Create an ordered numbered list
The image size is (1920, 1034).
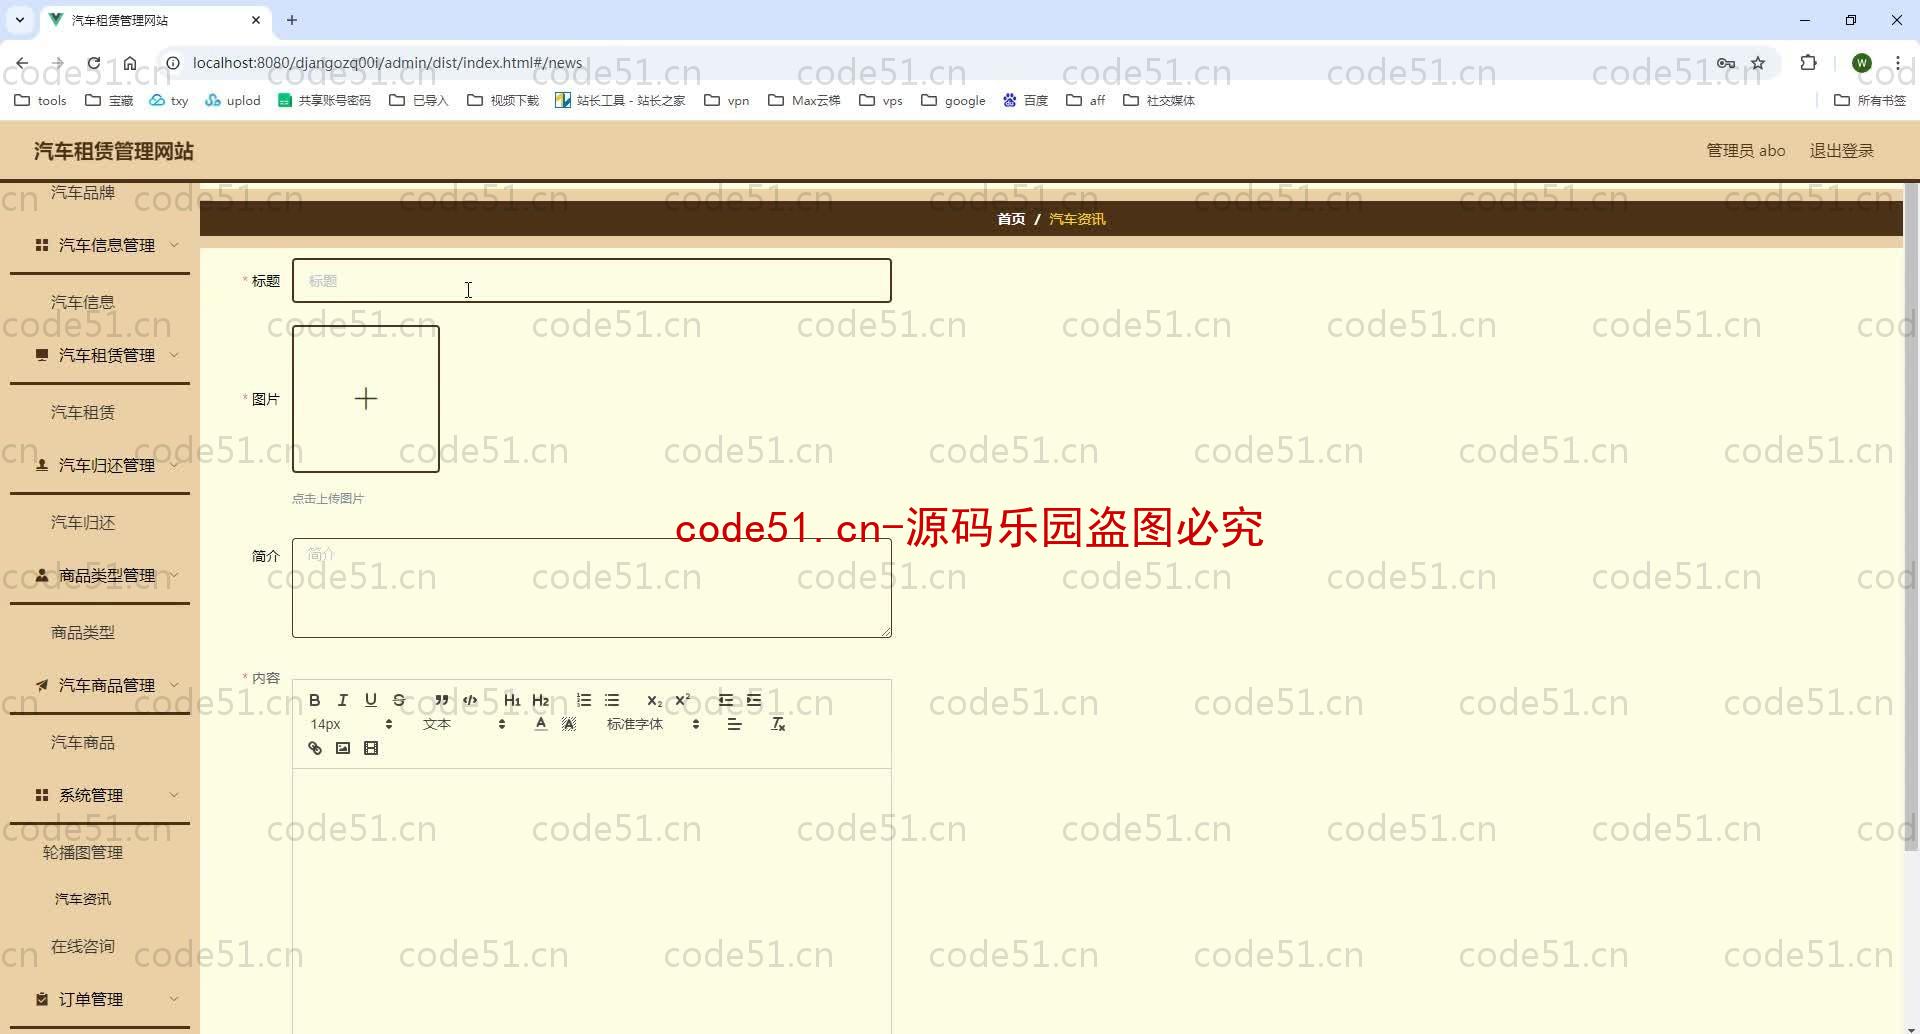click(x=584, y=700)
